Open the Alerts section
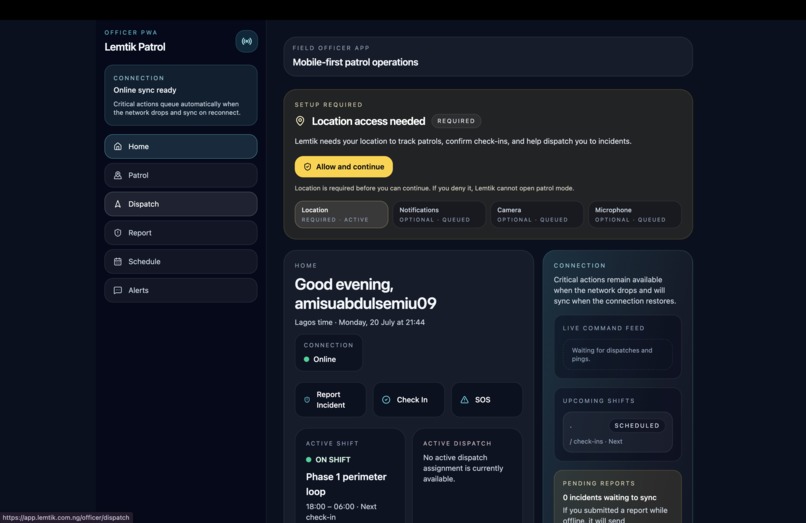 click(x=181, y=291)
